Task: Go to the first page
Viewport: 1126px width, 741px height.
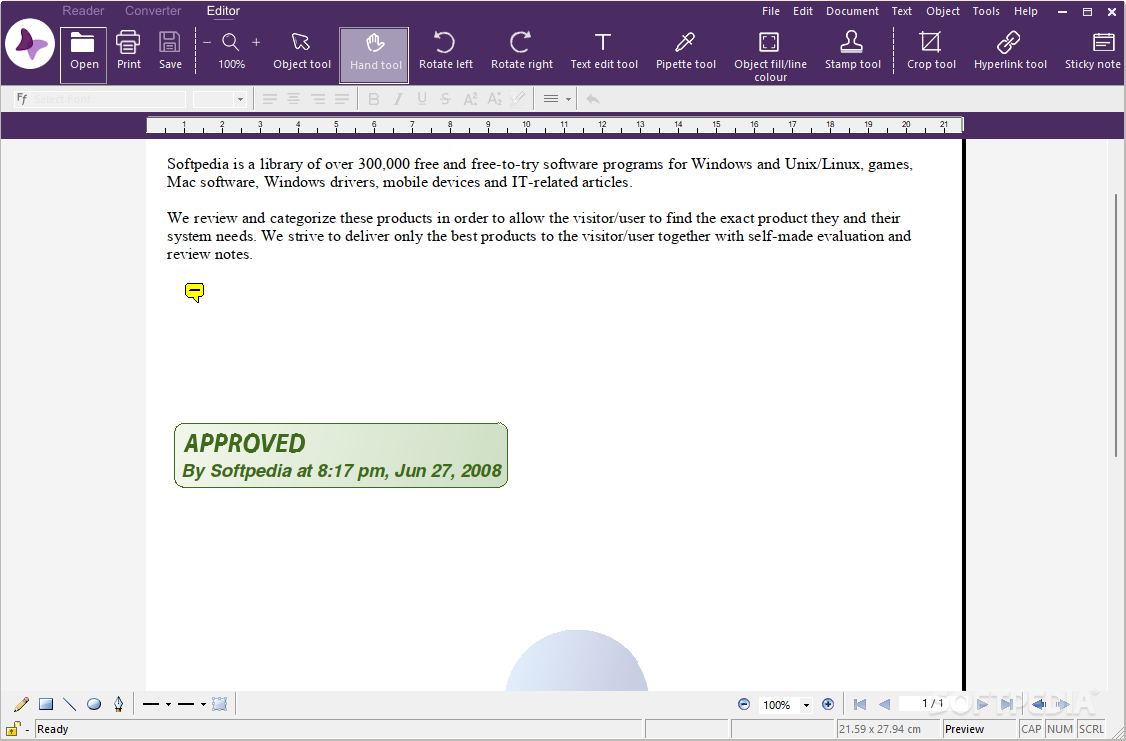Action: [x=860, y=704]
